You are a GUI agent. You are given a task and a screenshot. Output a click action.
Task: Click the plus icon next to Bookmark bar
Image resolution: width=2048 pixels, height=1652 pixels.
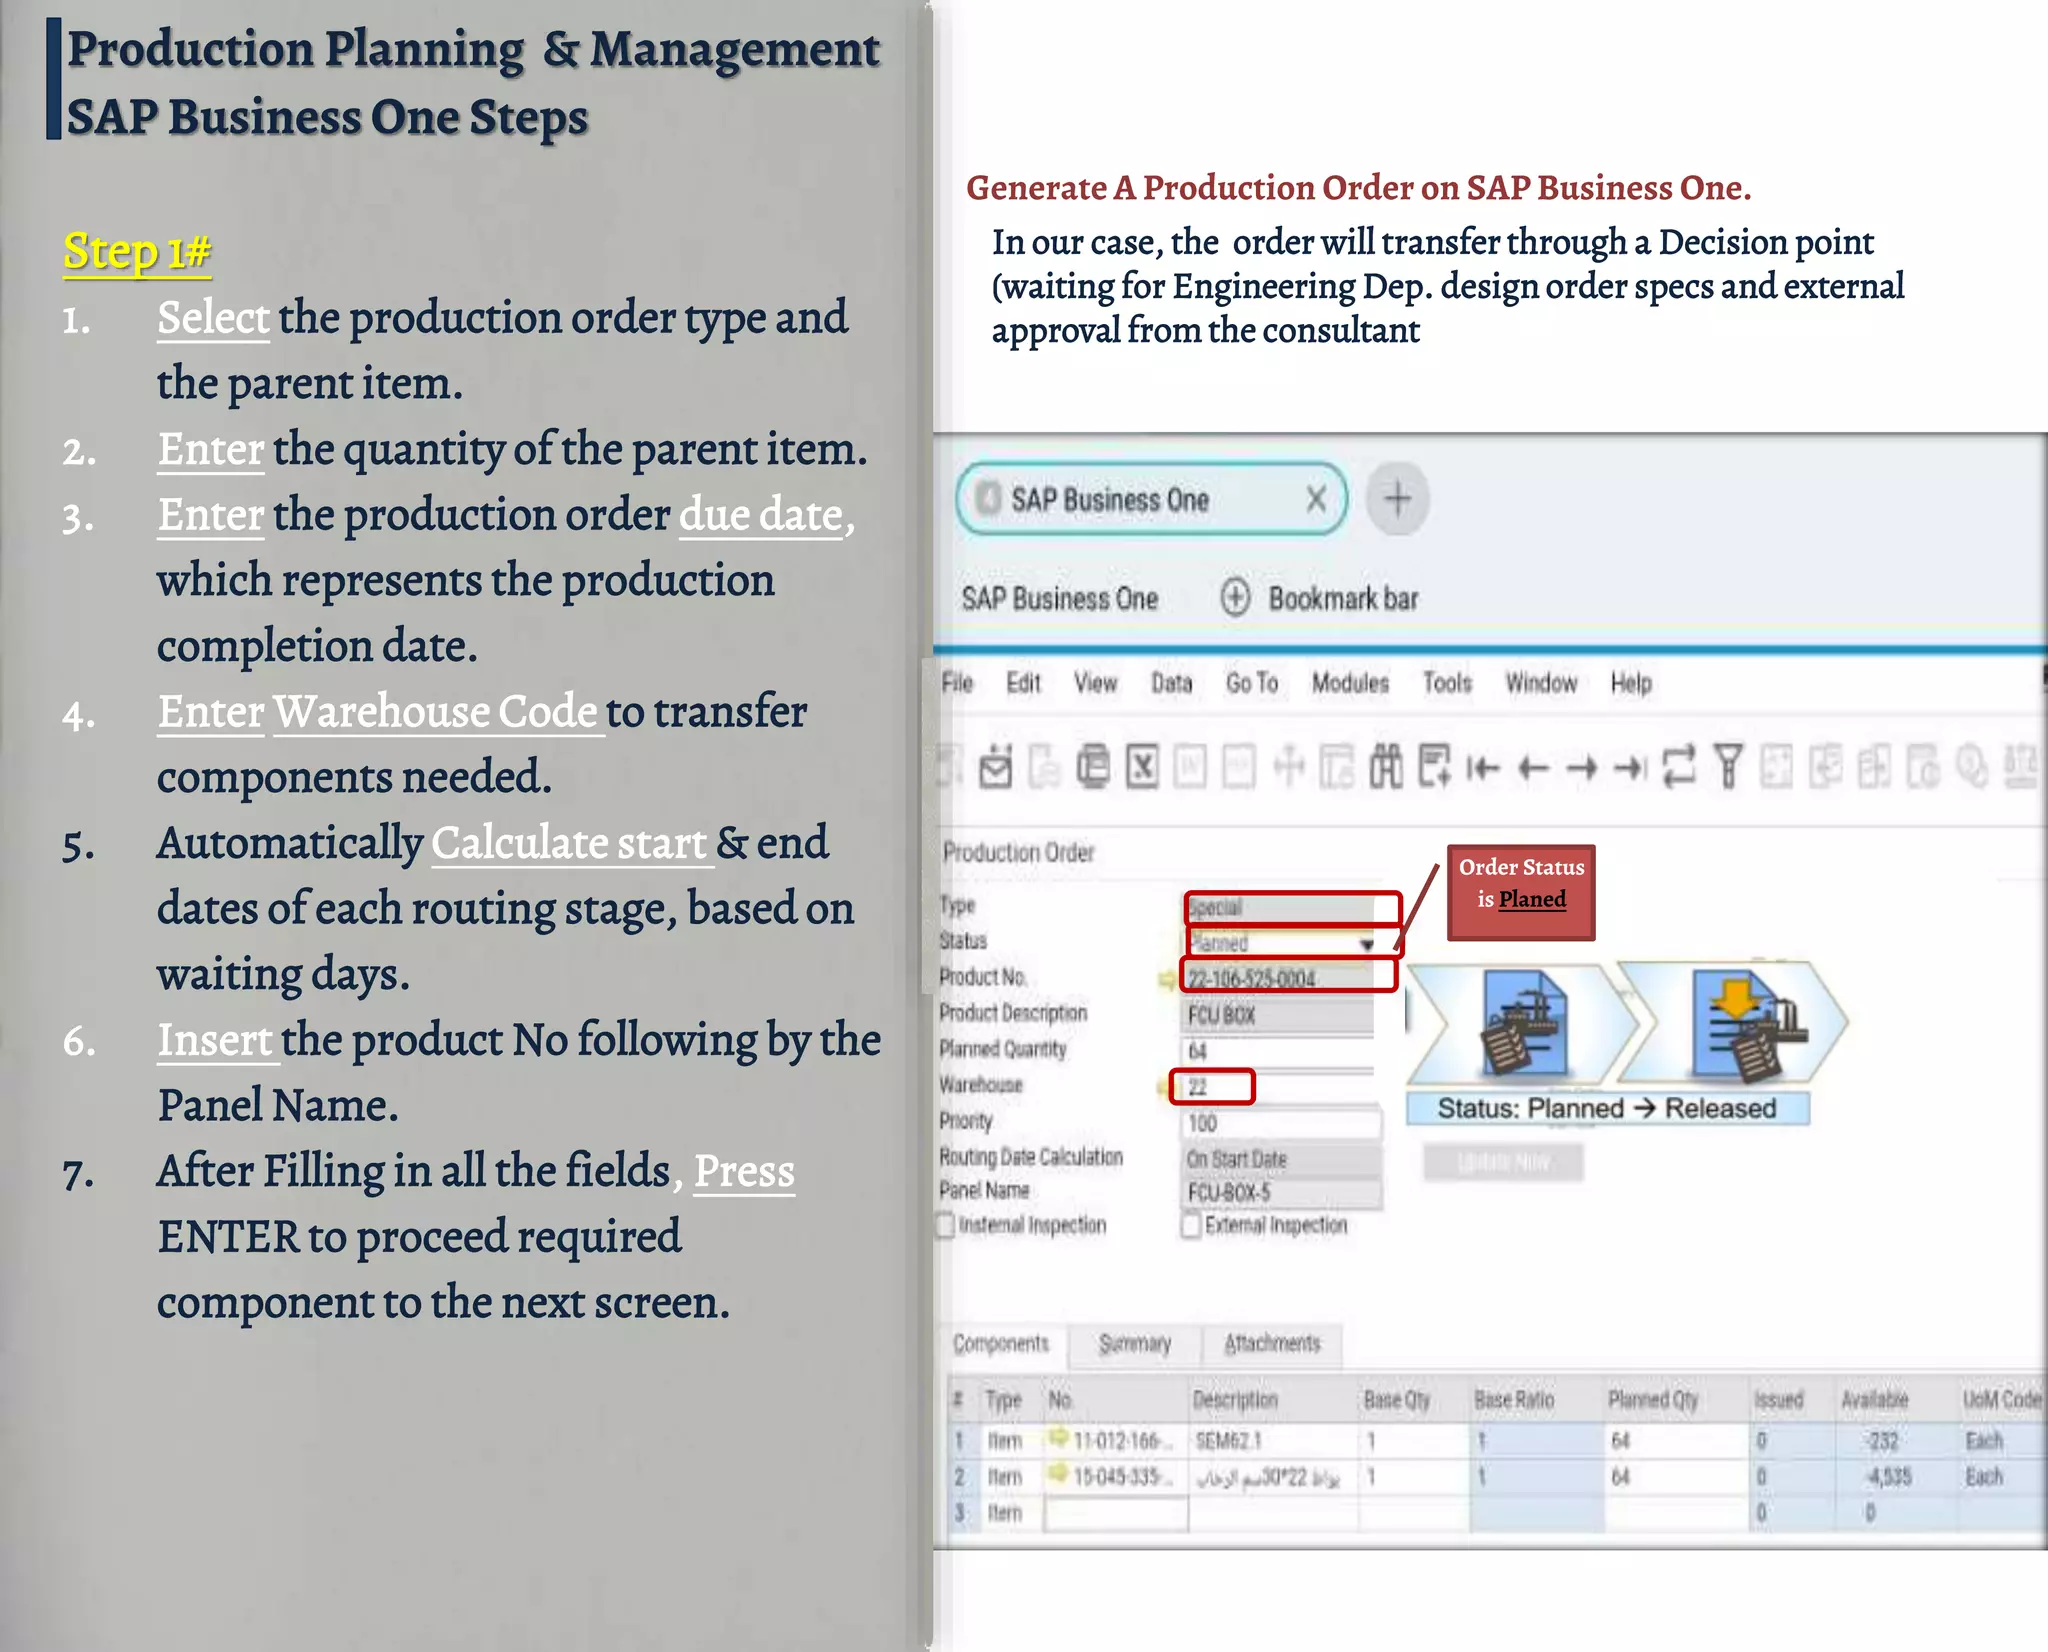click(1235, 598)
